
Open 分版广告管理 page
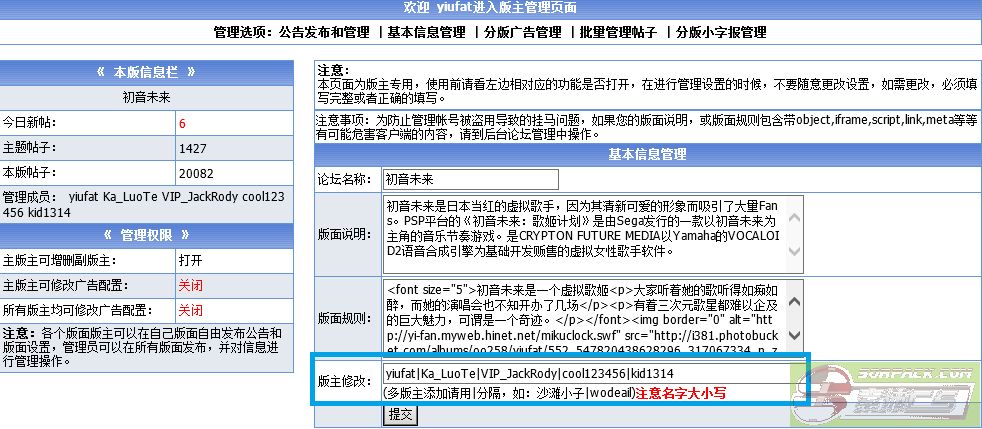pyautogui.click(x=520, y=32)
